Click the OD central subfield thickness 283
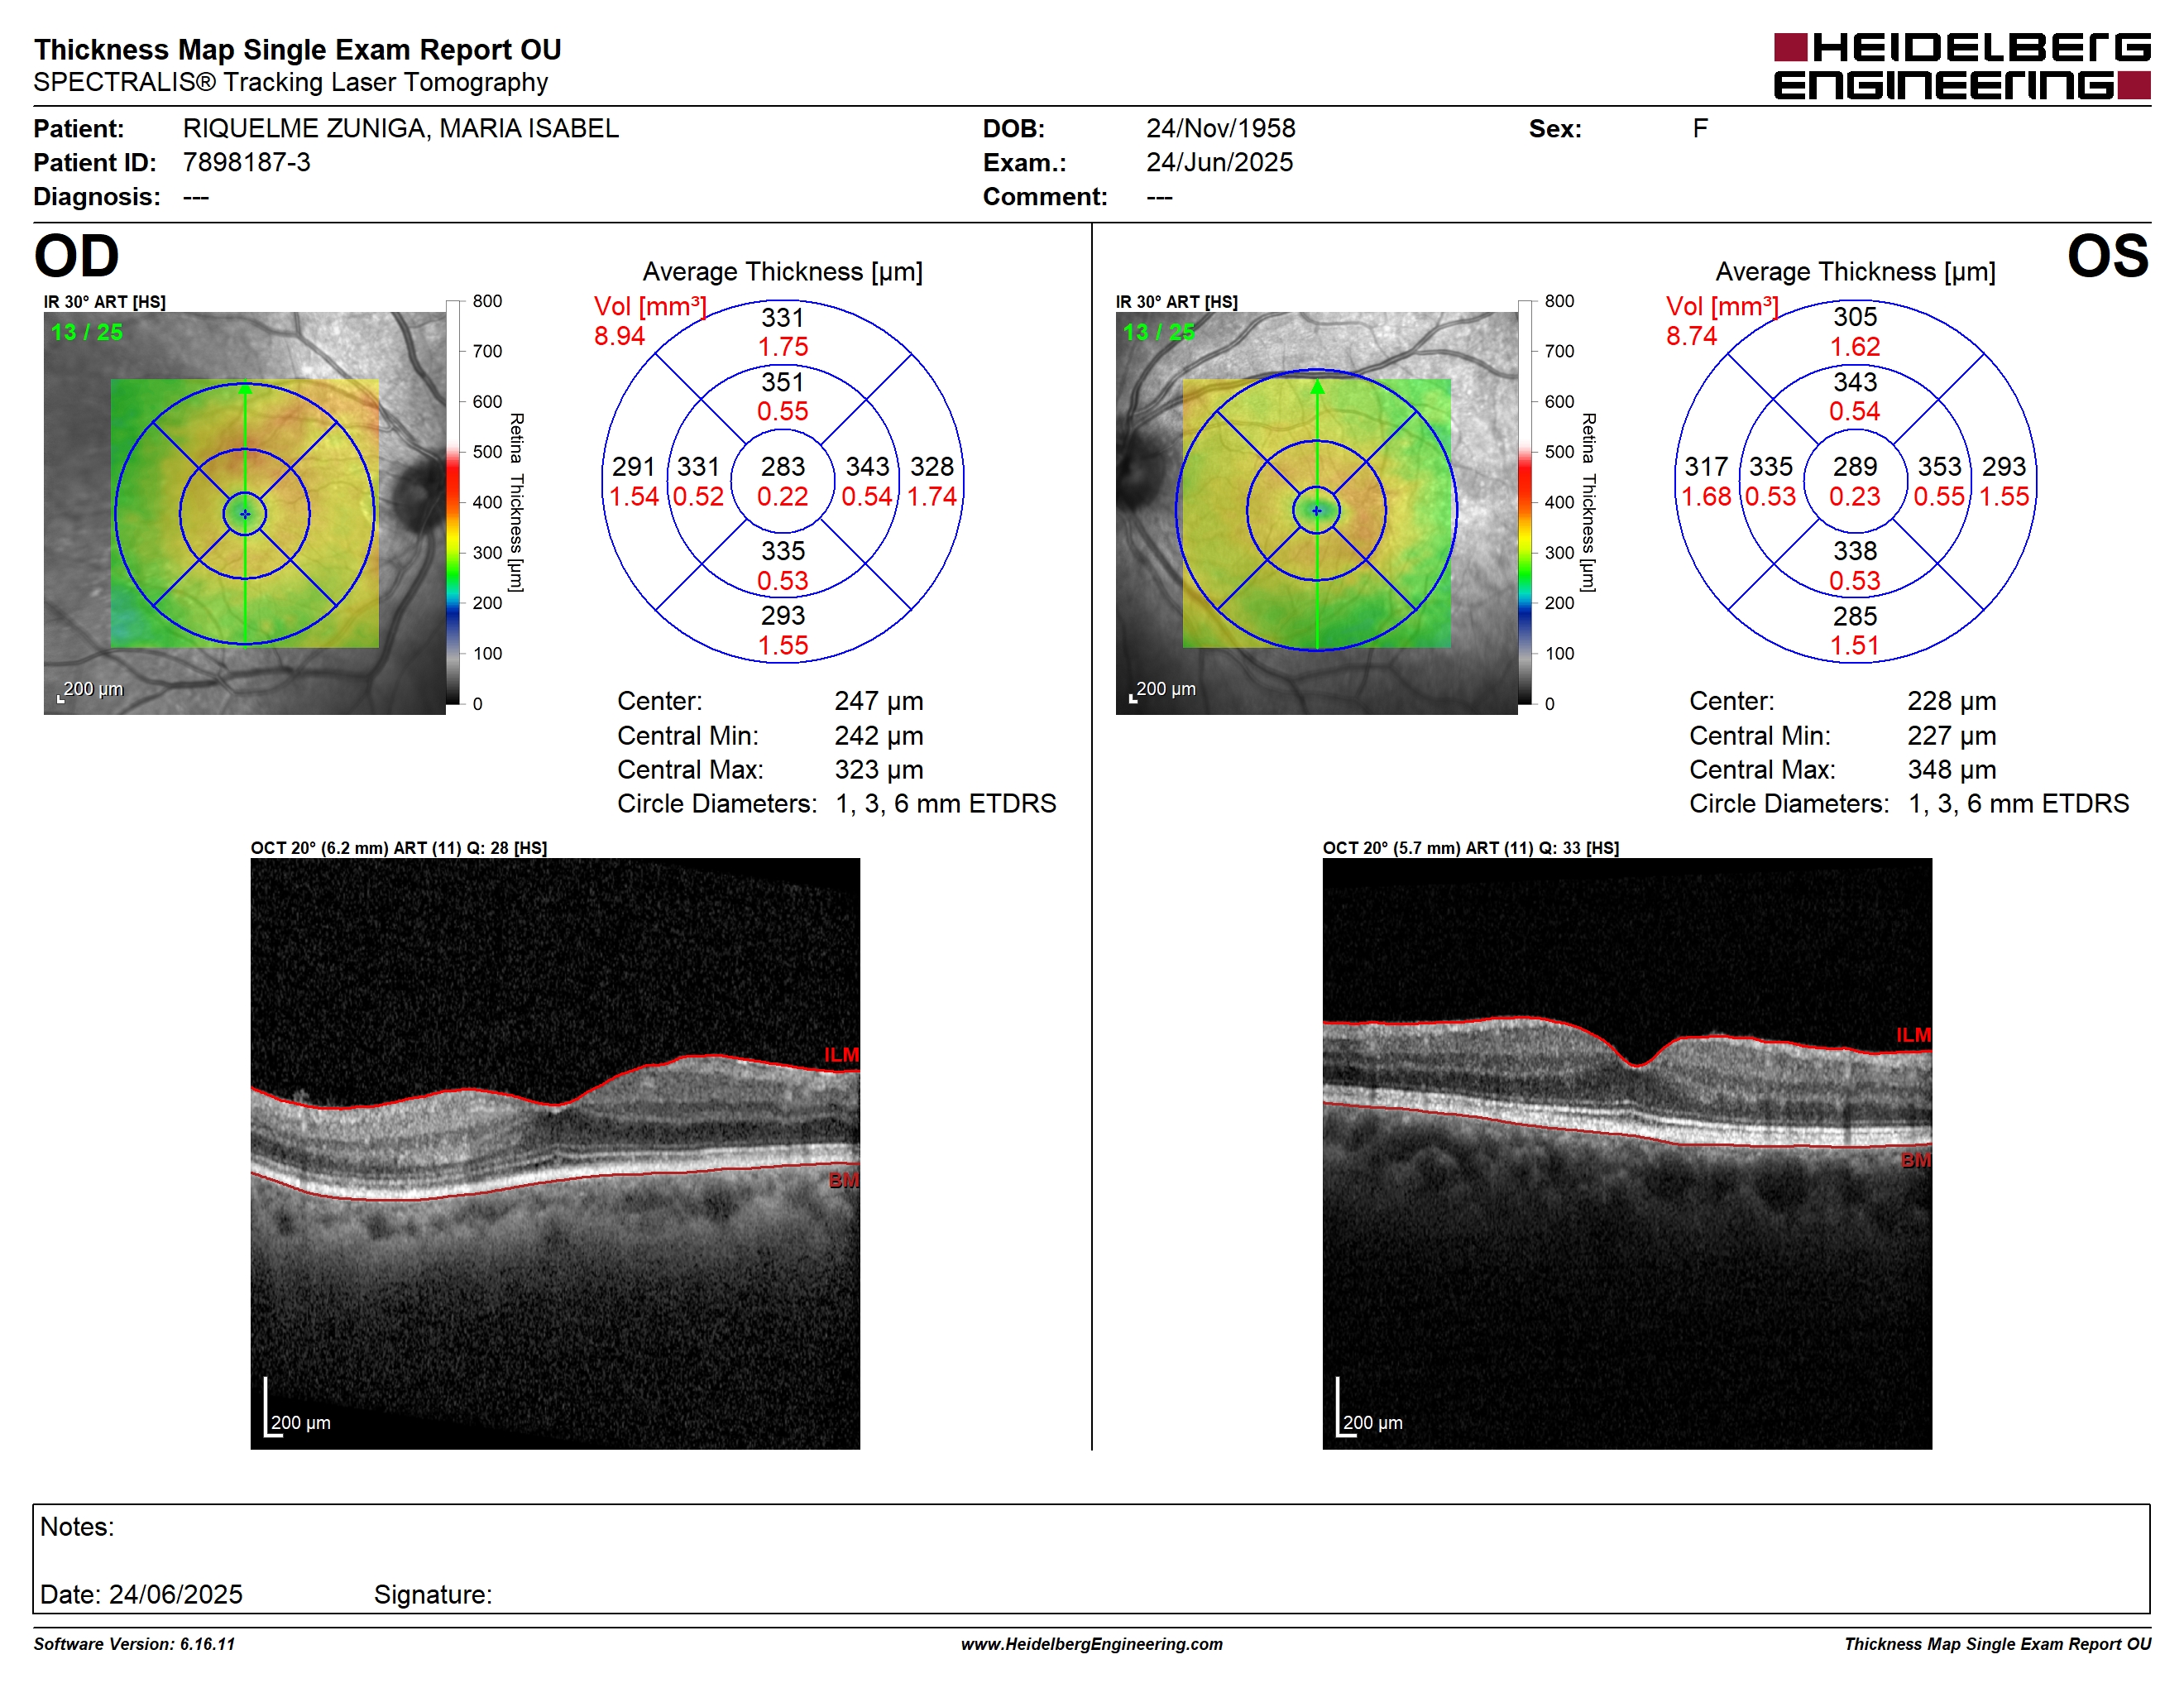The height and width of the screenshot is (1688, 2184). coord(782,467)
